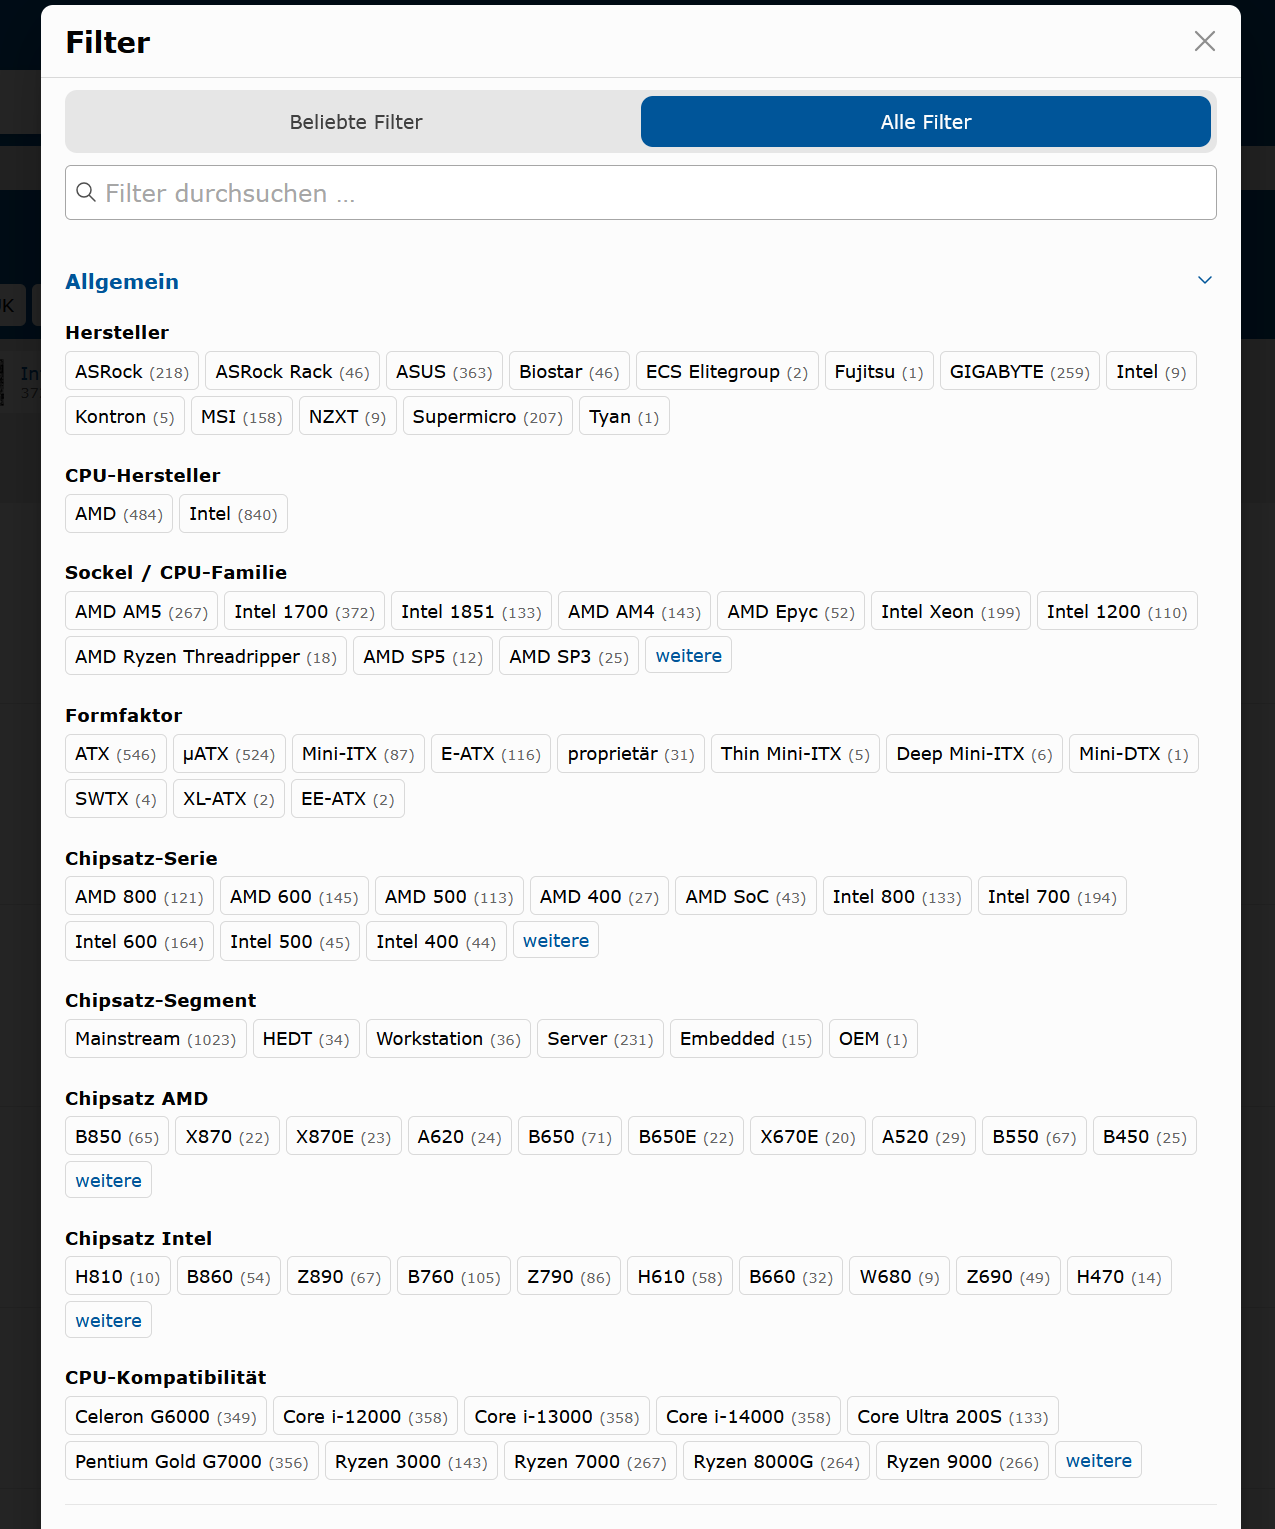1275x1529 pixels.
Task: Switch to Alle Filter tab
Action: click(x=926, y=122)
